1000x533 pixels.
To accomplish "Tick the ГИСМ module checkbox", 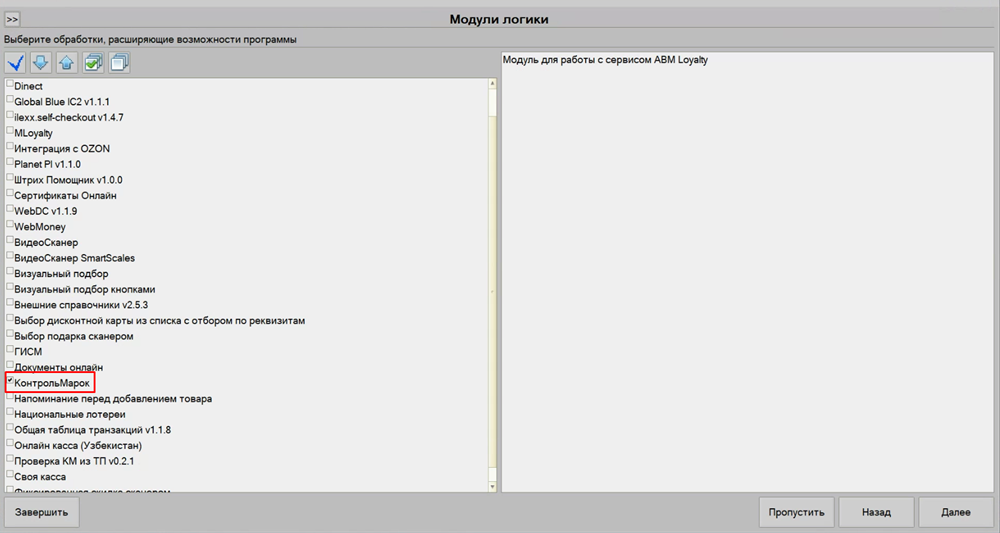I will [10, 350].
